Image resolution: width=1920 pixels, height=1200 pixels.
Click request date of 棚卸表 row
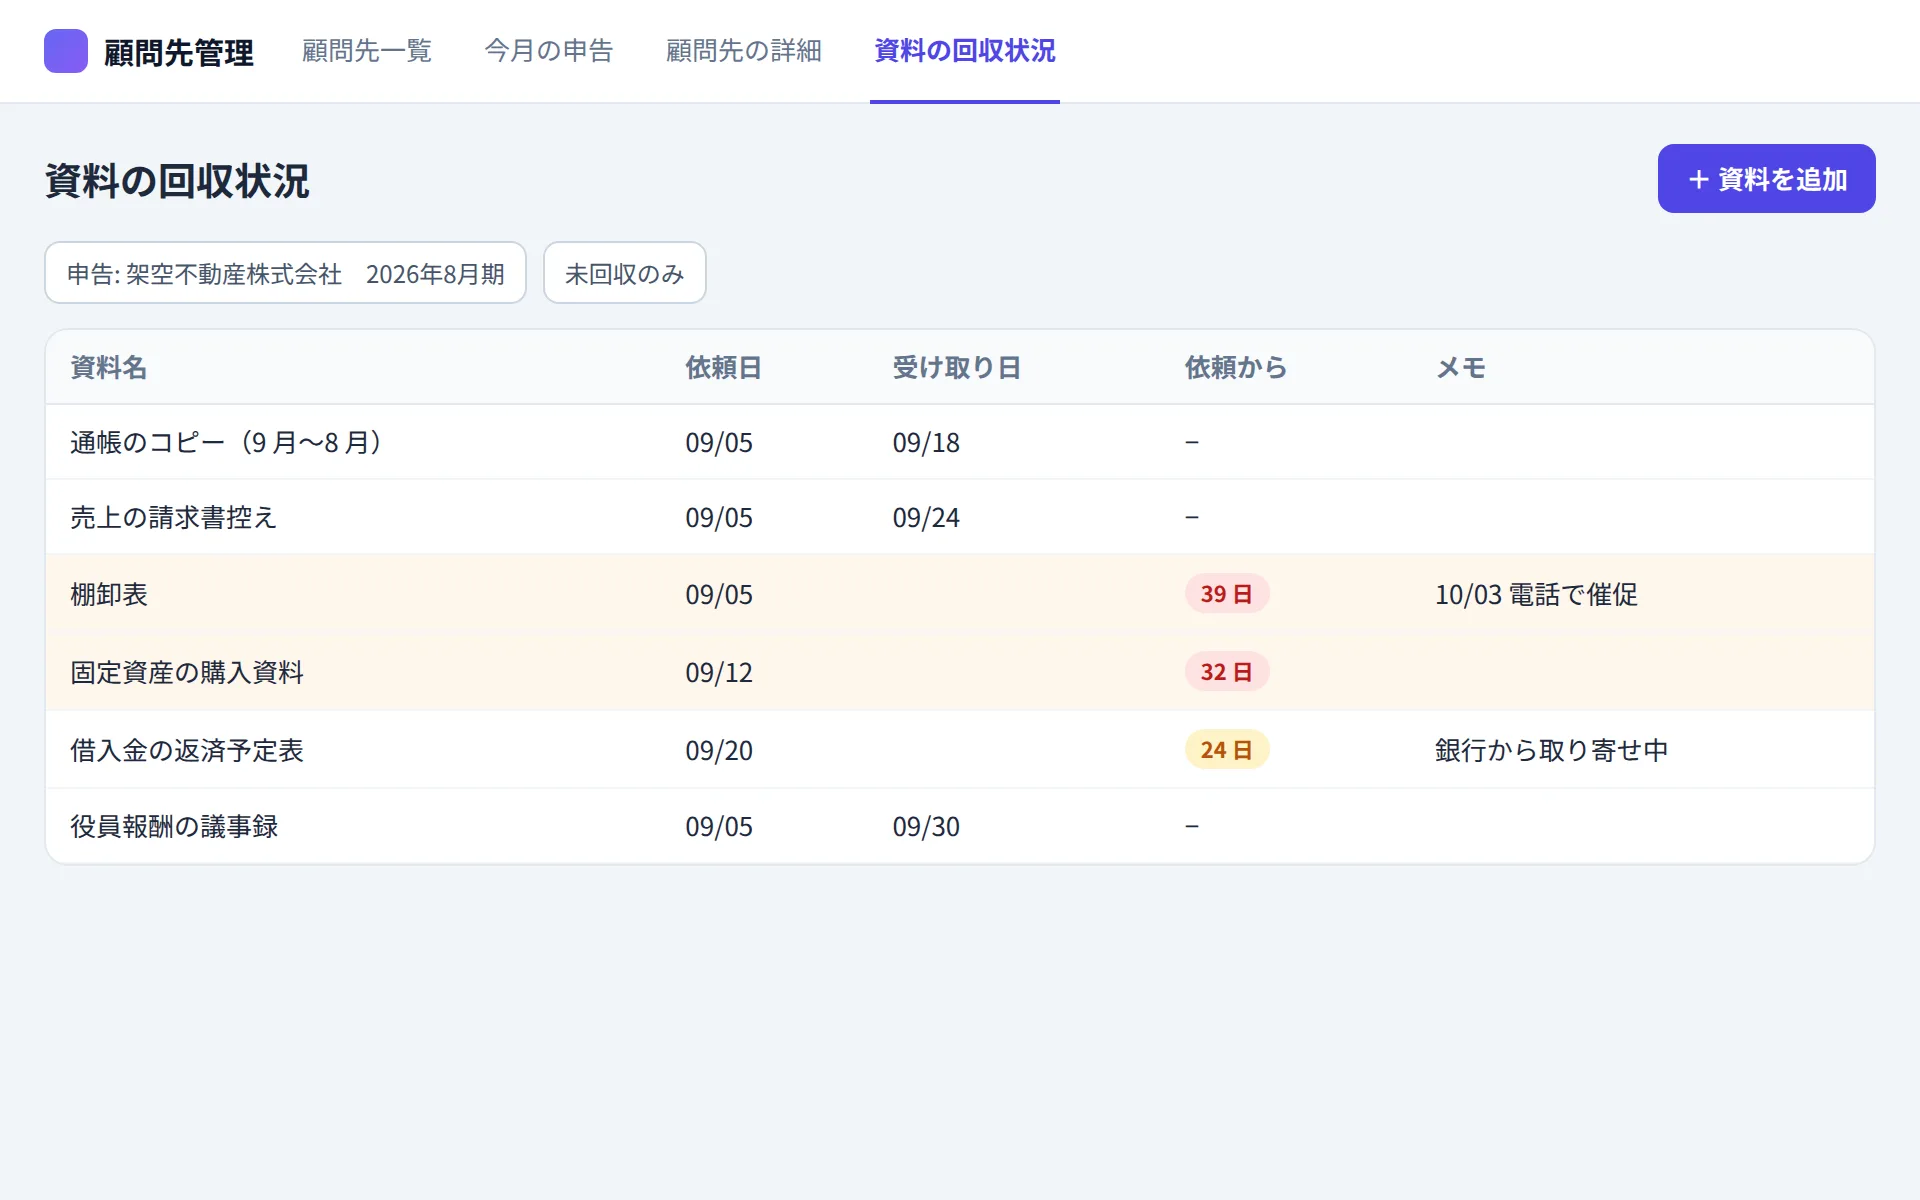[719, 595]
